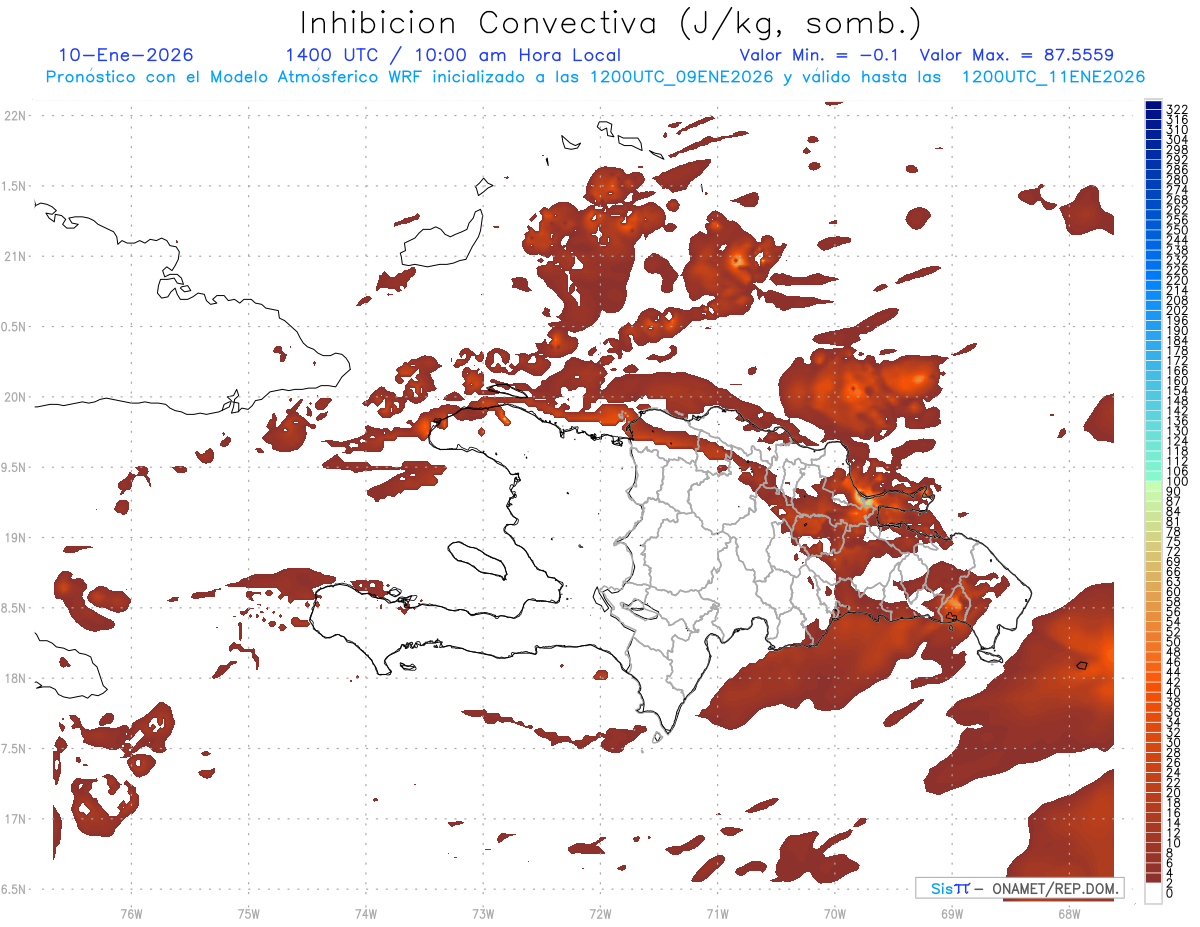The image size is (1200, 927).
Task: Click the '21N' latitude label
Action: pyautogui.click(x=15, y=256)
